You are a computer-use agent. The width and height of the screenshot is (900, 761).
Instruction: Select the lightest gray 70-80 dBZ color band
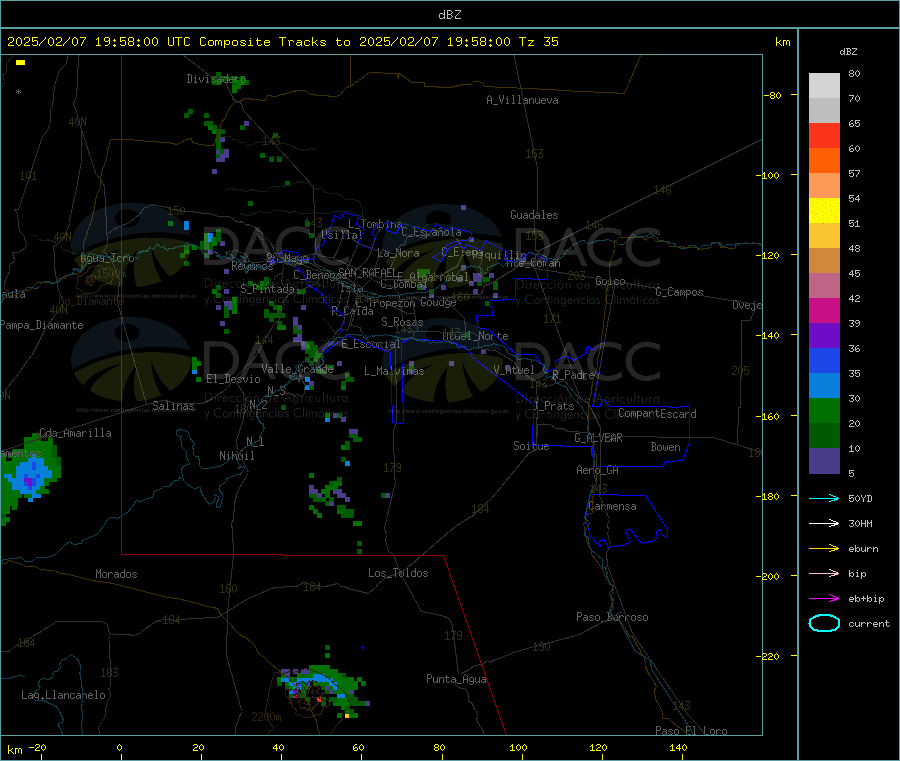[x=824, y=86]
